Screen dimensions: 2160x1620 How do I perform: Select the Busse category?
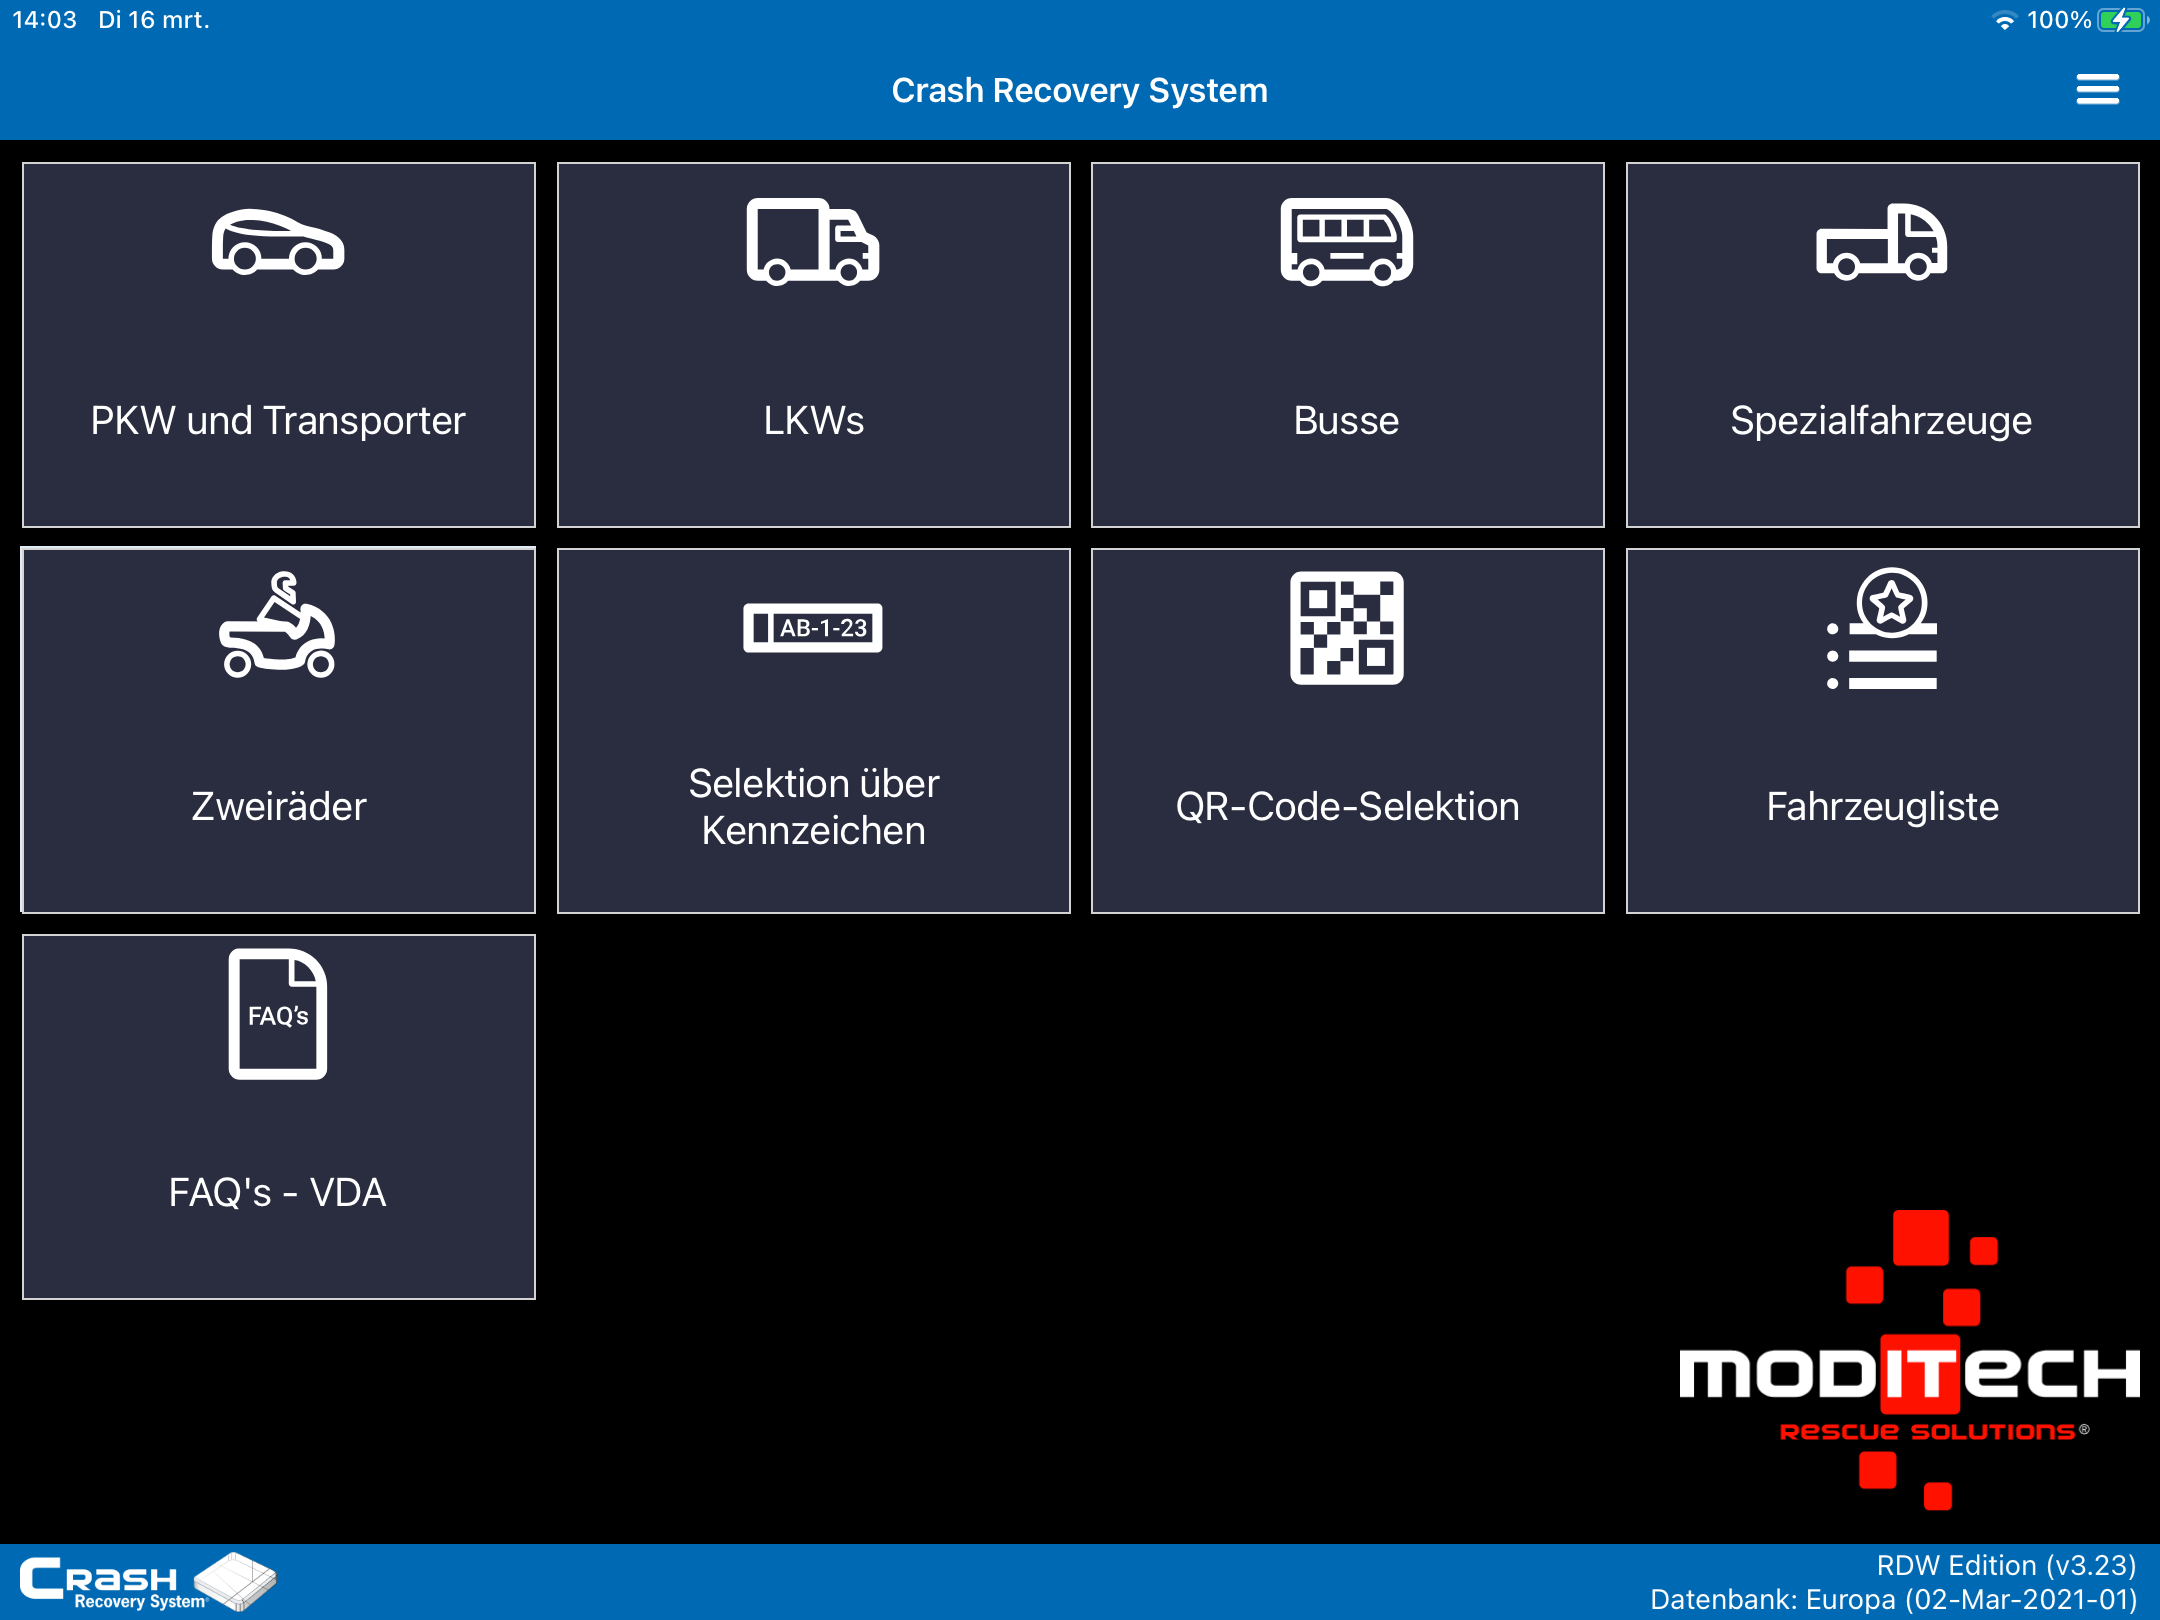click(1347, 345)
